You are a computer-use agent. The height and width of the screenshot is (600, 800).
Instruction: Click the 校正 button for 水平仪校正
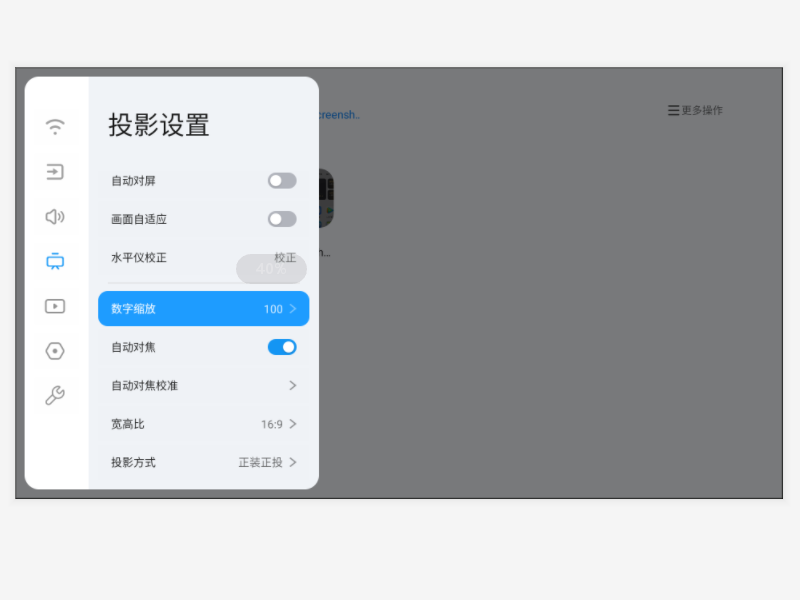(285, 258)
